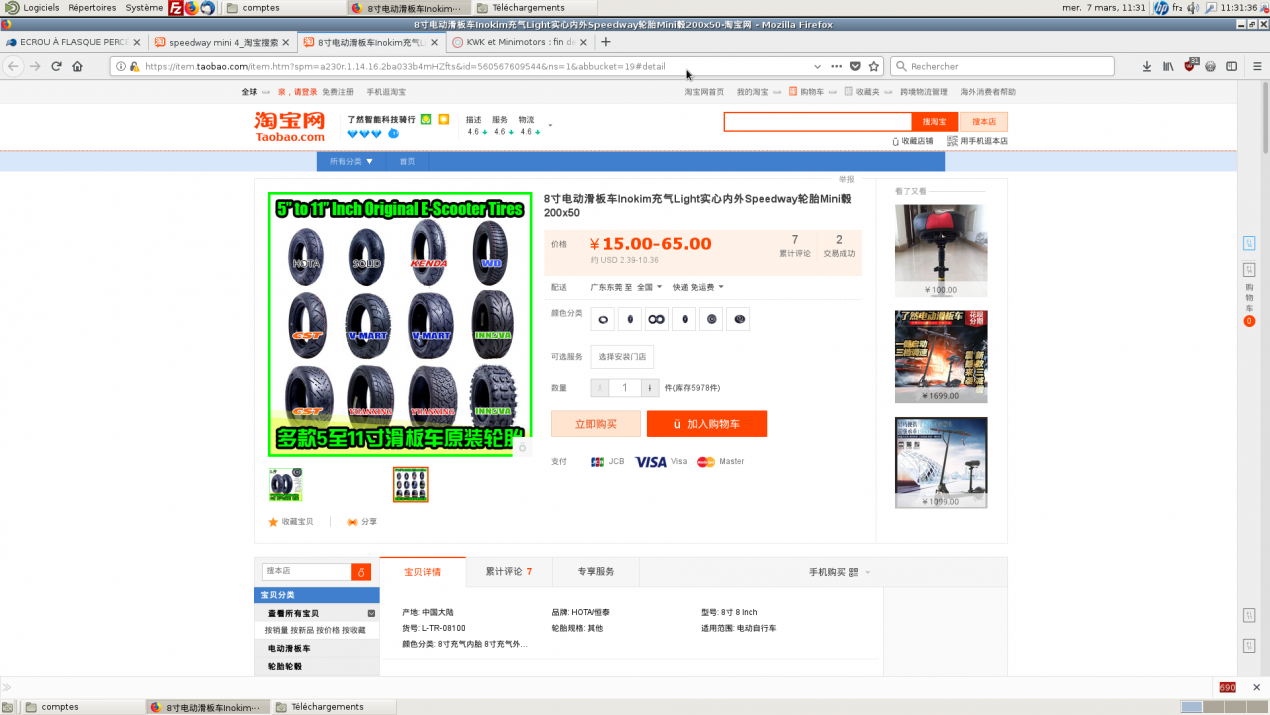Click the site info icon in address bar
Viewport: 1270px width, 715px height.
click(121, 66)
